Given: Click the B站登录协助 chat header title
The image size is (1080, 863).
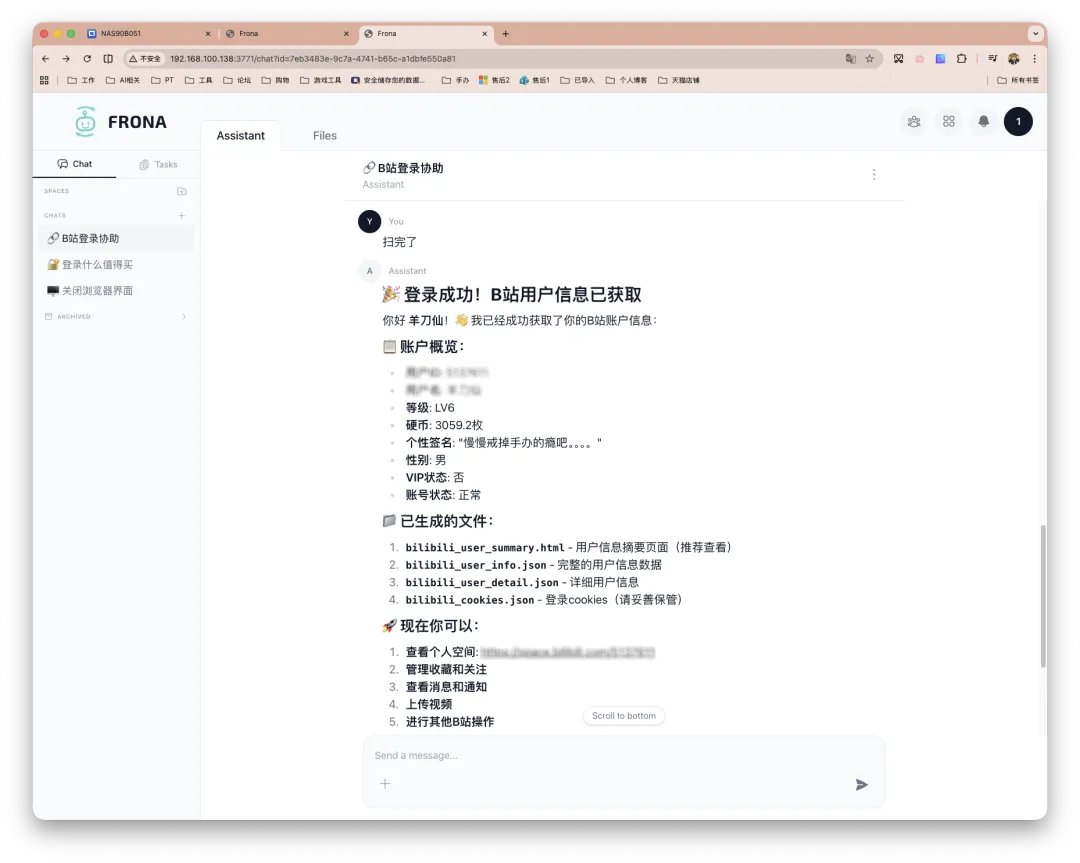Looking at the screenshot, I should click(x=403, y=168).
